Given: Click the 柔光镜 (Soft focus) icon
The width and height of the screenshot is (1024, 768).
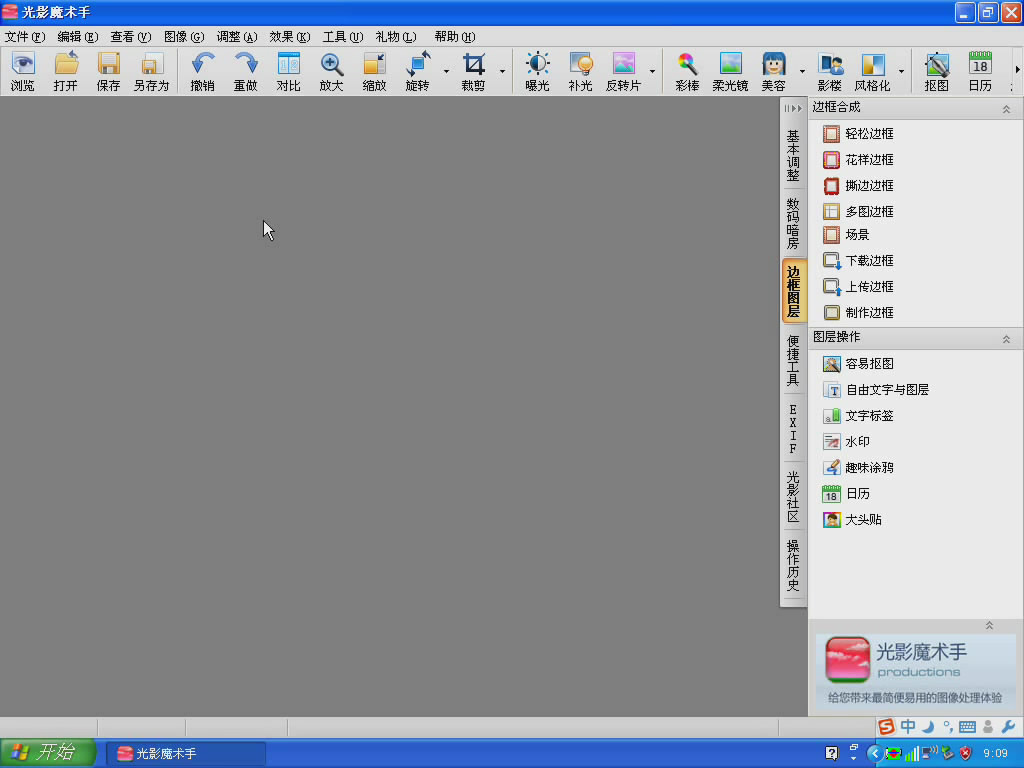Looking at the screenshot, I should (x=730, y=71).
